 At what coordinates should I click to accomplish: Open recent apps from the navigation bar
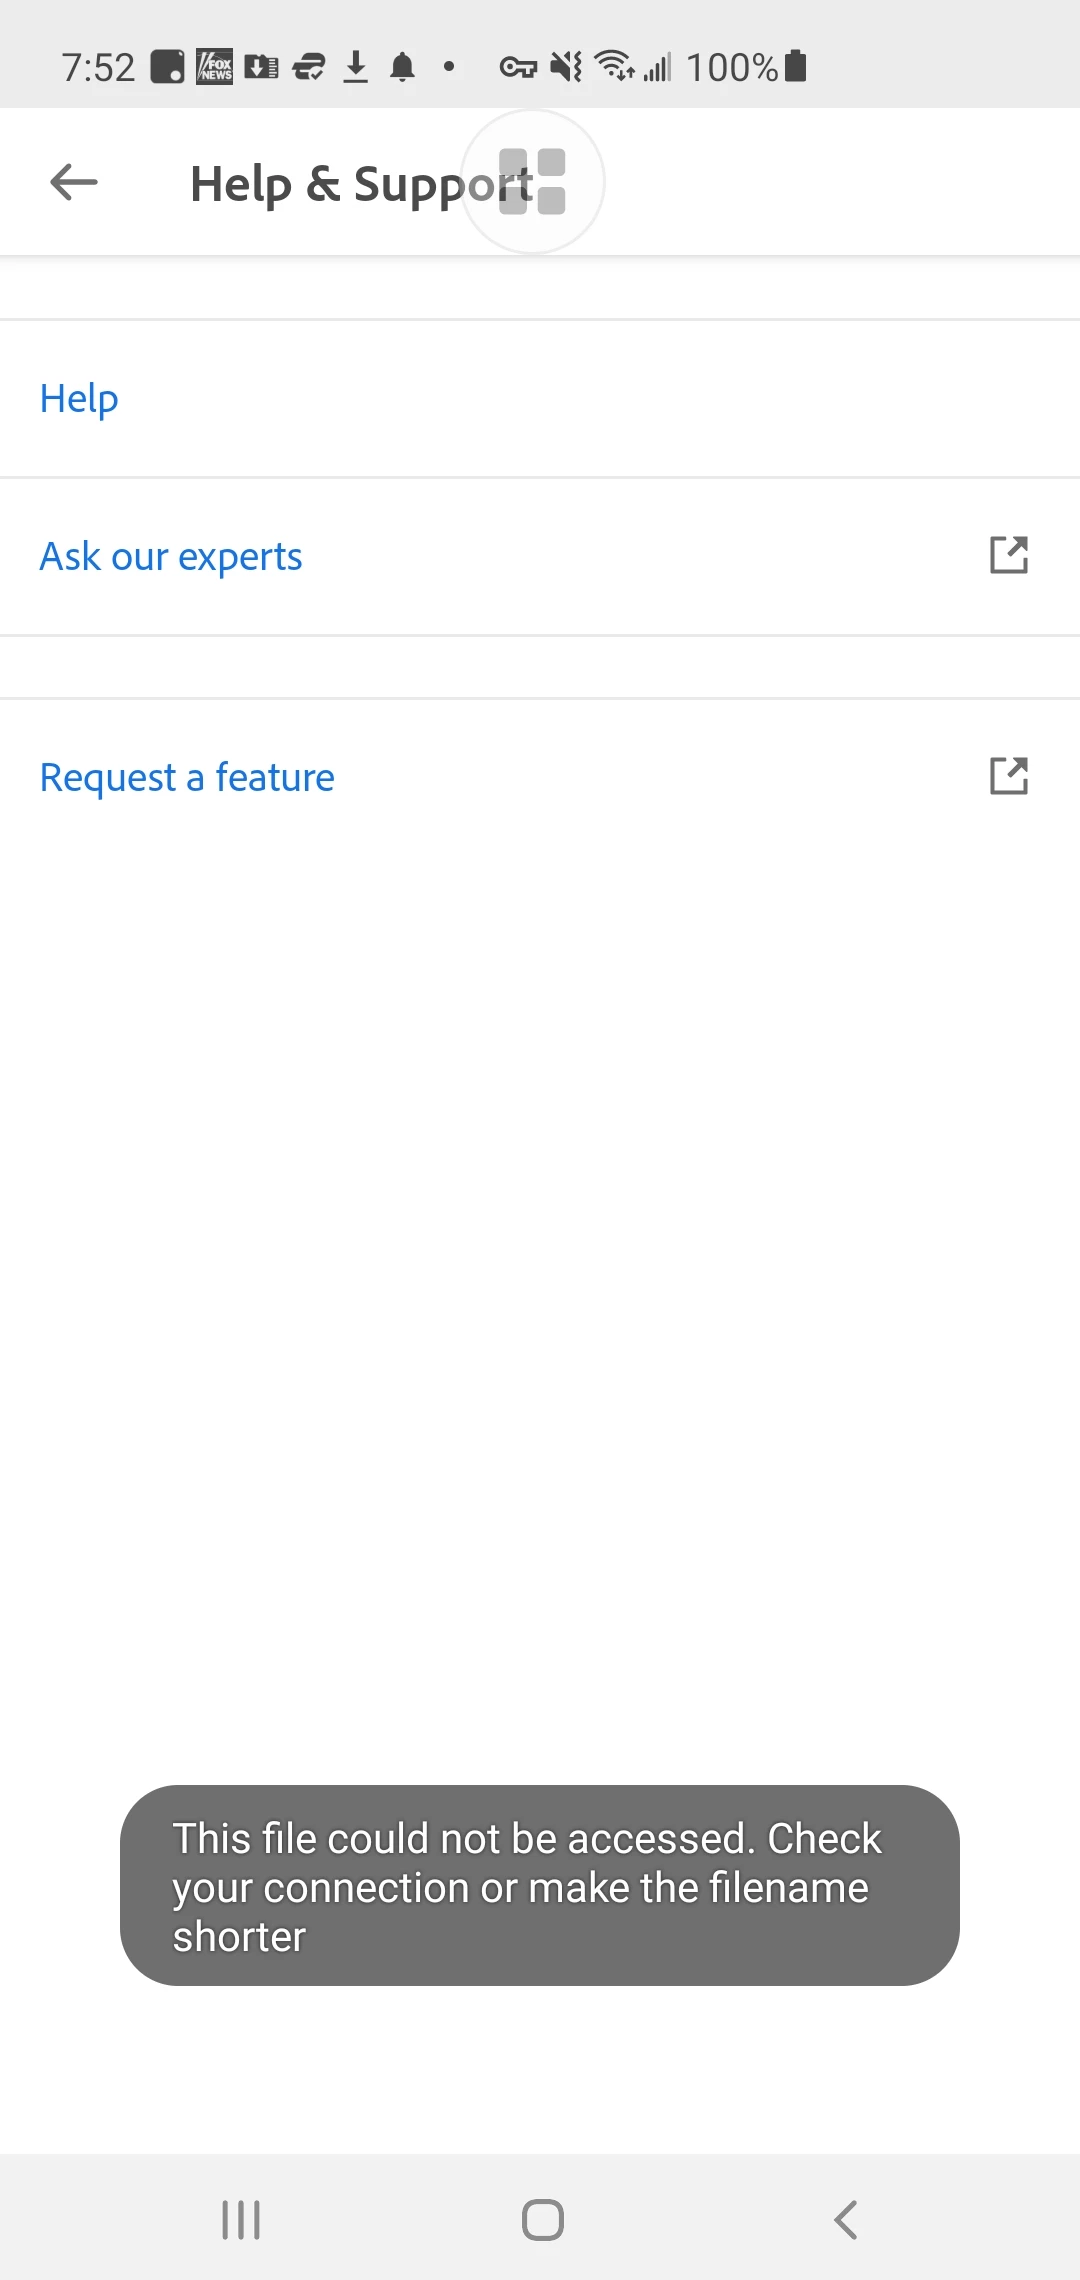click(241, 2220)
